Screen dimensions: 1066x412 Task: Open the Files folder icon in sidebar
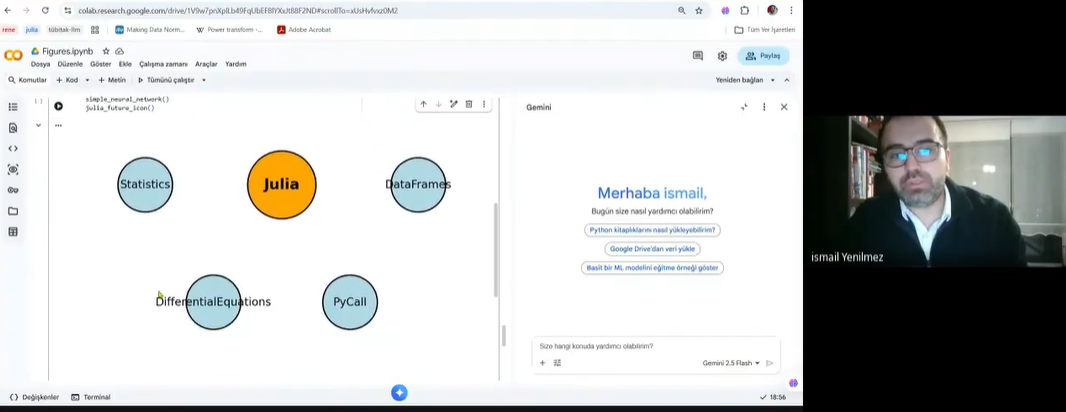[x=13, y=211]
